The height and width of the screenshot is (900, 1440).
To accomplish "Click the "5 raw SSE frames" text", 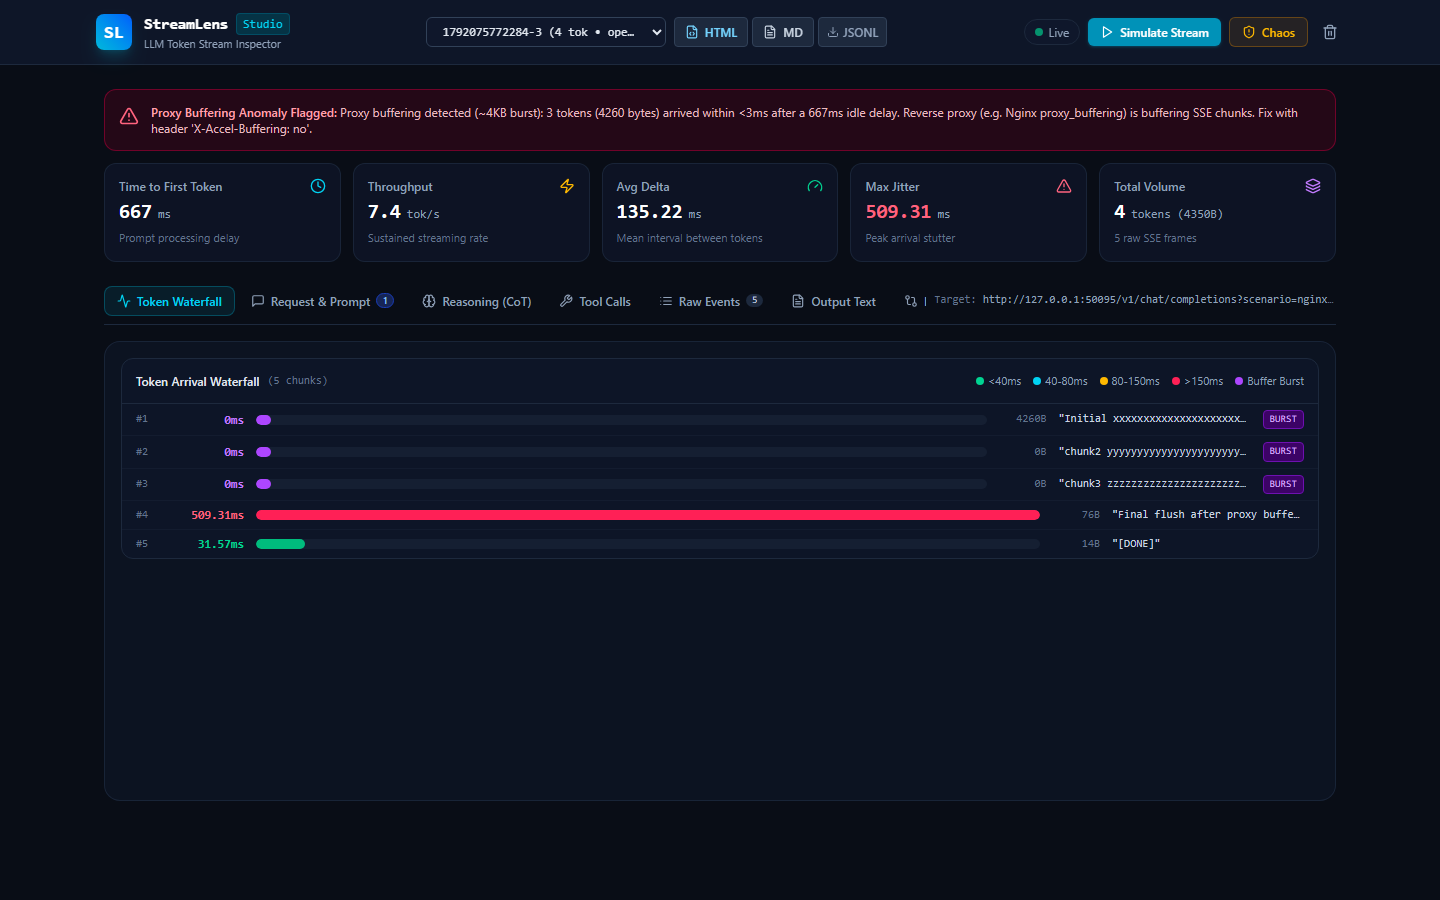I will [x=1155, y=238].
